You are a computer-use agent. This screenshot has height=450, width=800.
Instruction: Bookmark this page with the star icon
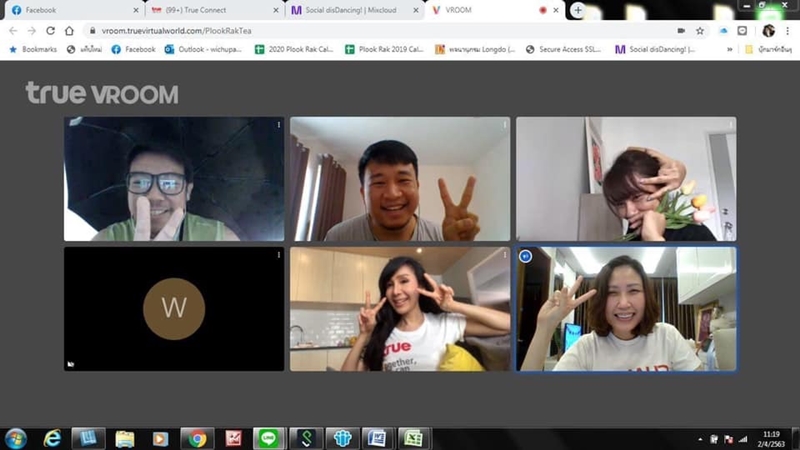click(x=702, y=31)
